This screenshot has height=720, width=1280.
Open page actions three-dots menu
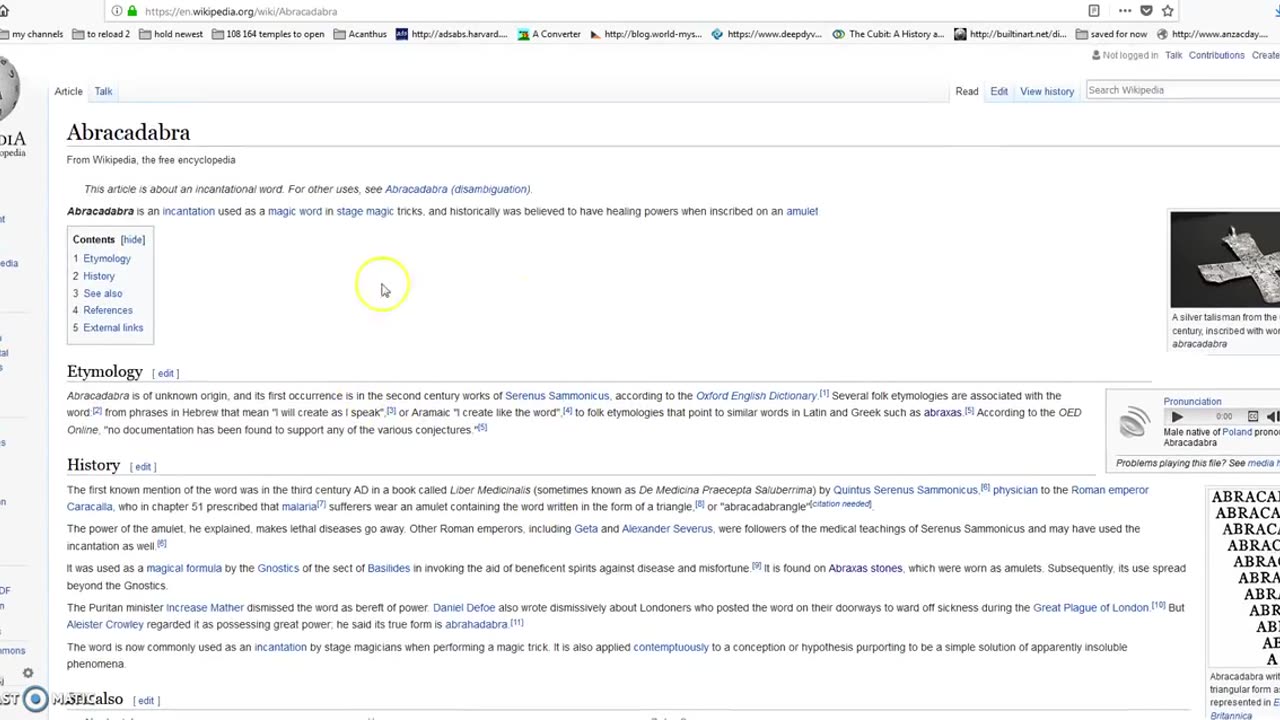coord(1125,11)
